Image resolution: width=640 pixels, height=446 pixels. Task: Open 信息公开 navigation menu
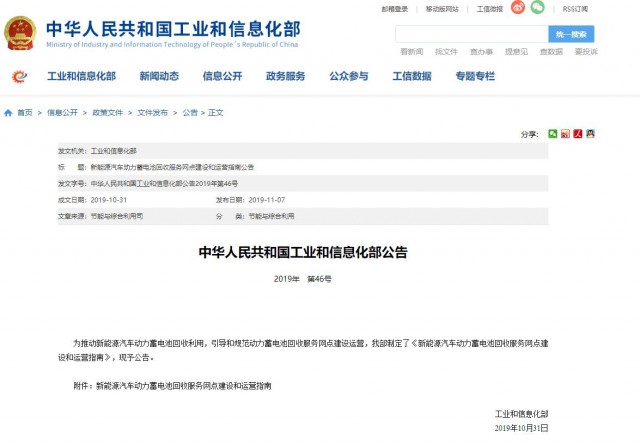point(222,76)
